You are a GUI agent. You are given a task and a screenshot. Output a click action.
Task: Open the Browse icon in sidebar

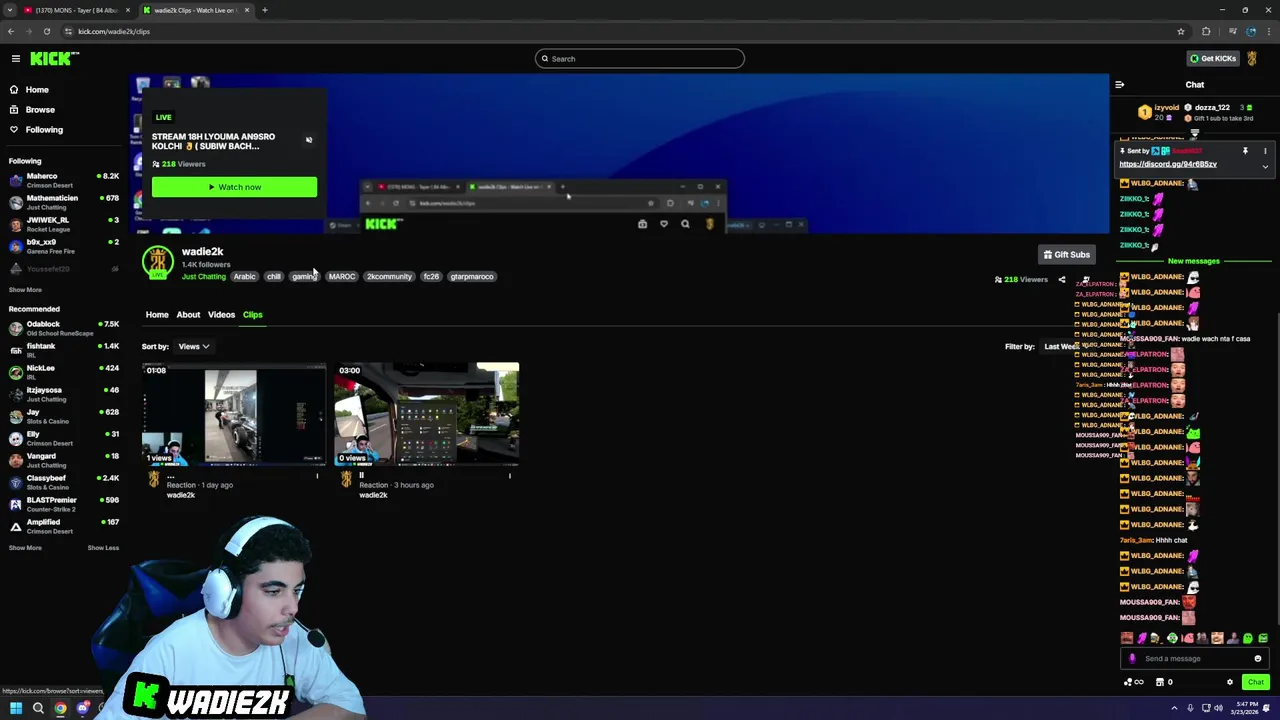(14, 110)
